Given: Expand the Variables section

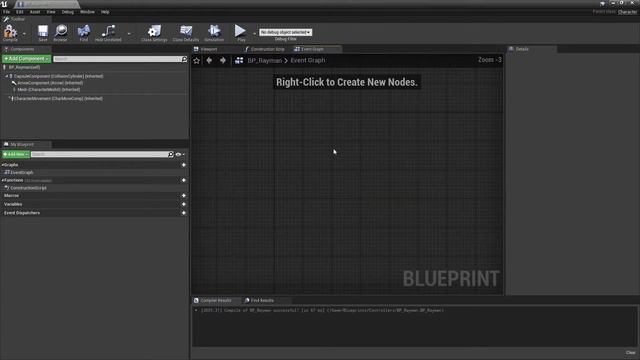Looking at the screenshot, I should click(x=13, y=204).
